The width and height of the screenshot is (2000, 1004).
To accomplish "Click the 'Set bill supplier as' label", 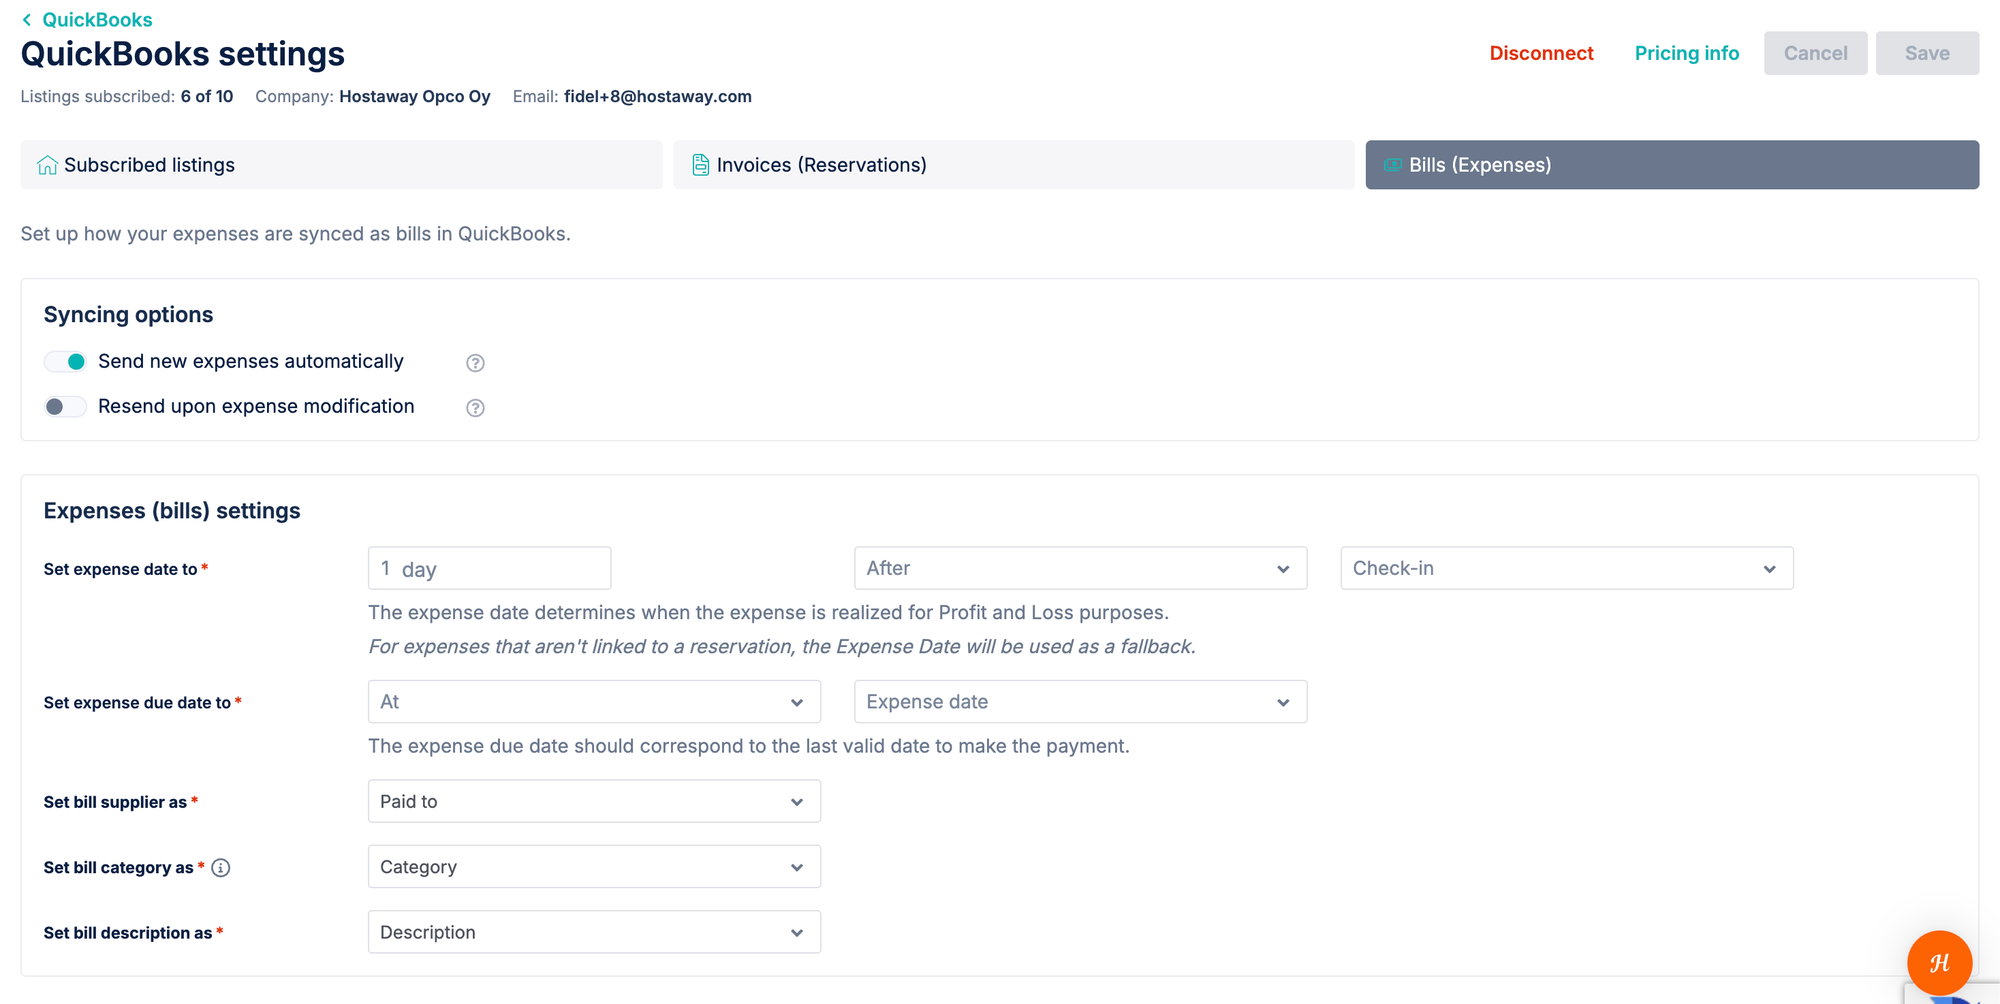I will coord(115,802).
